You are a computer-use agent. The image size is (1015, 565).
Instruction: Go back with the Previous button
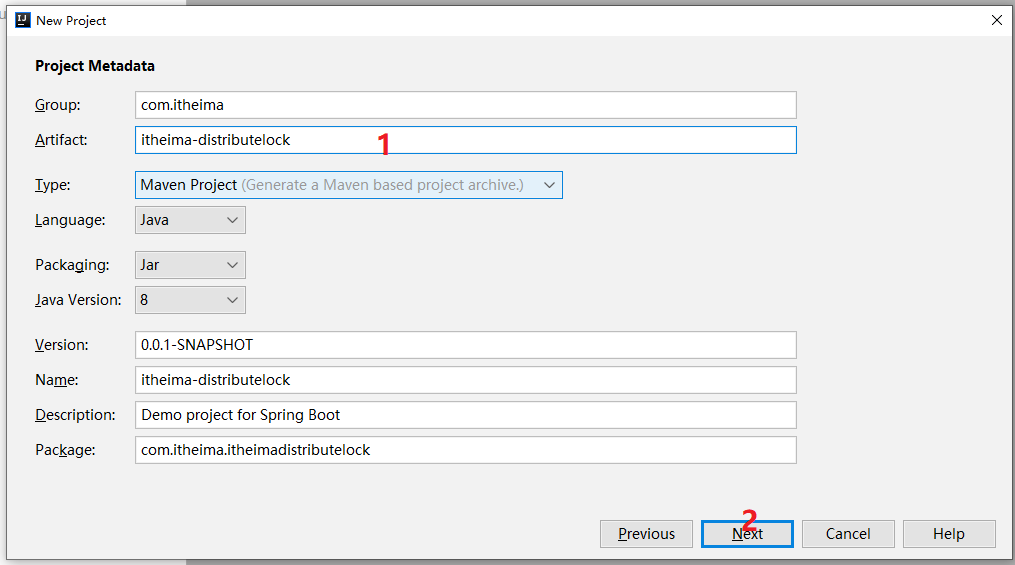[646, 534]
